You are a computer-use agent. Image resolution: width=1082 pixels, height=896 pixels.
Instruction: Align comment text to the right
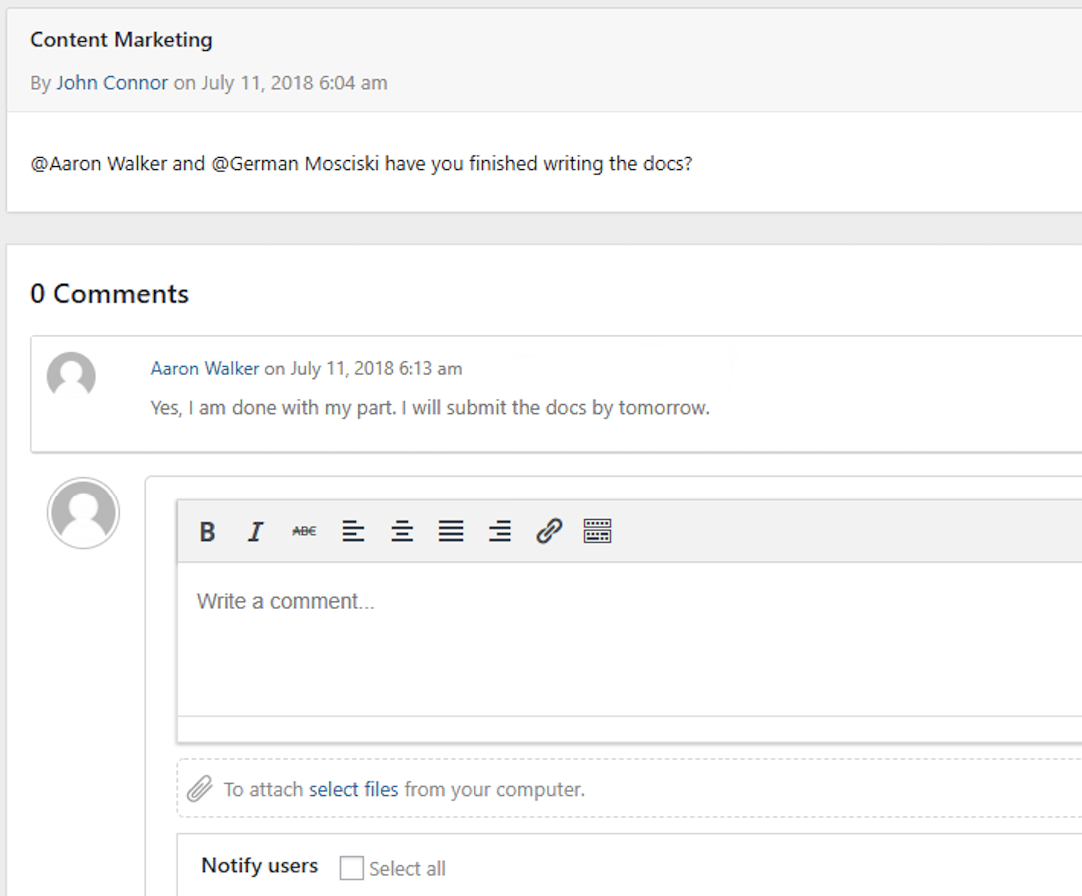[x=500, y=531]
